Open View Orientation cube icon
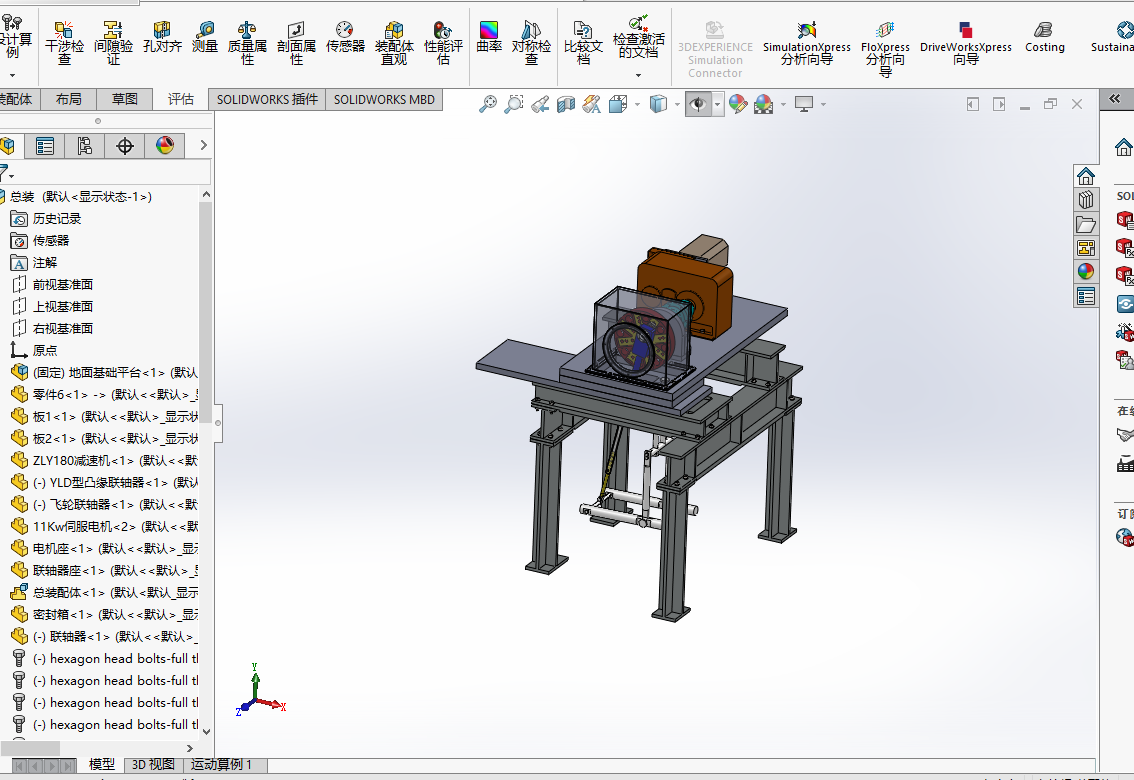The height and width of the screenshot is (780, 1134). pos(618,105)
